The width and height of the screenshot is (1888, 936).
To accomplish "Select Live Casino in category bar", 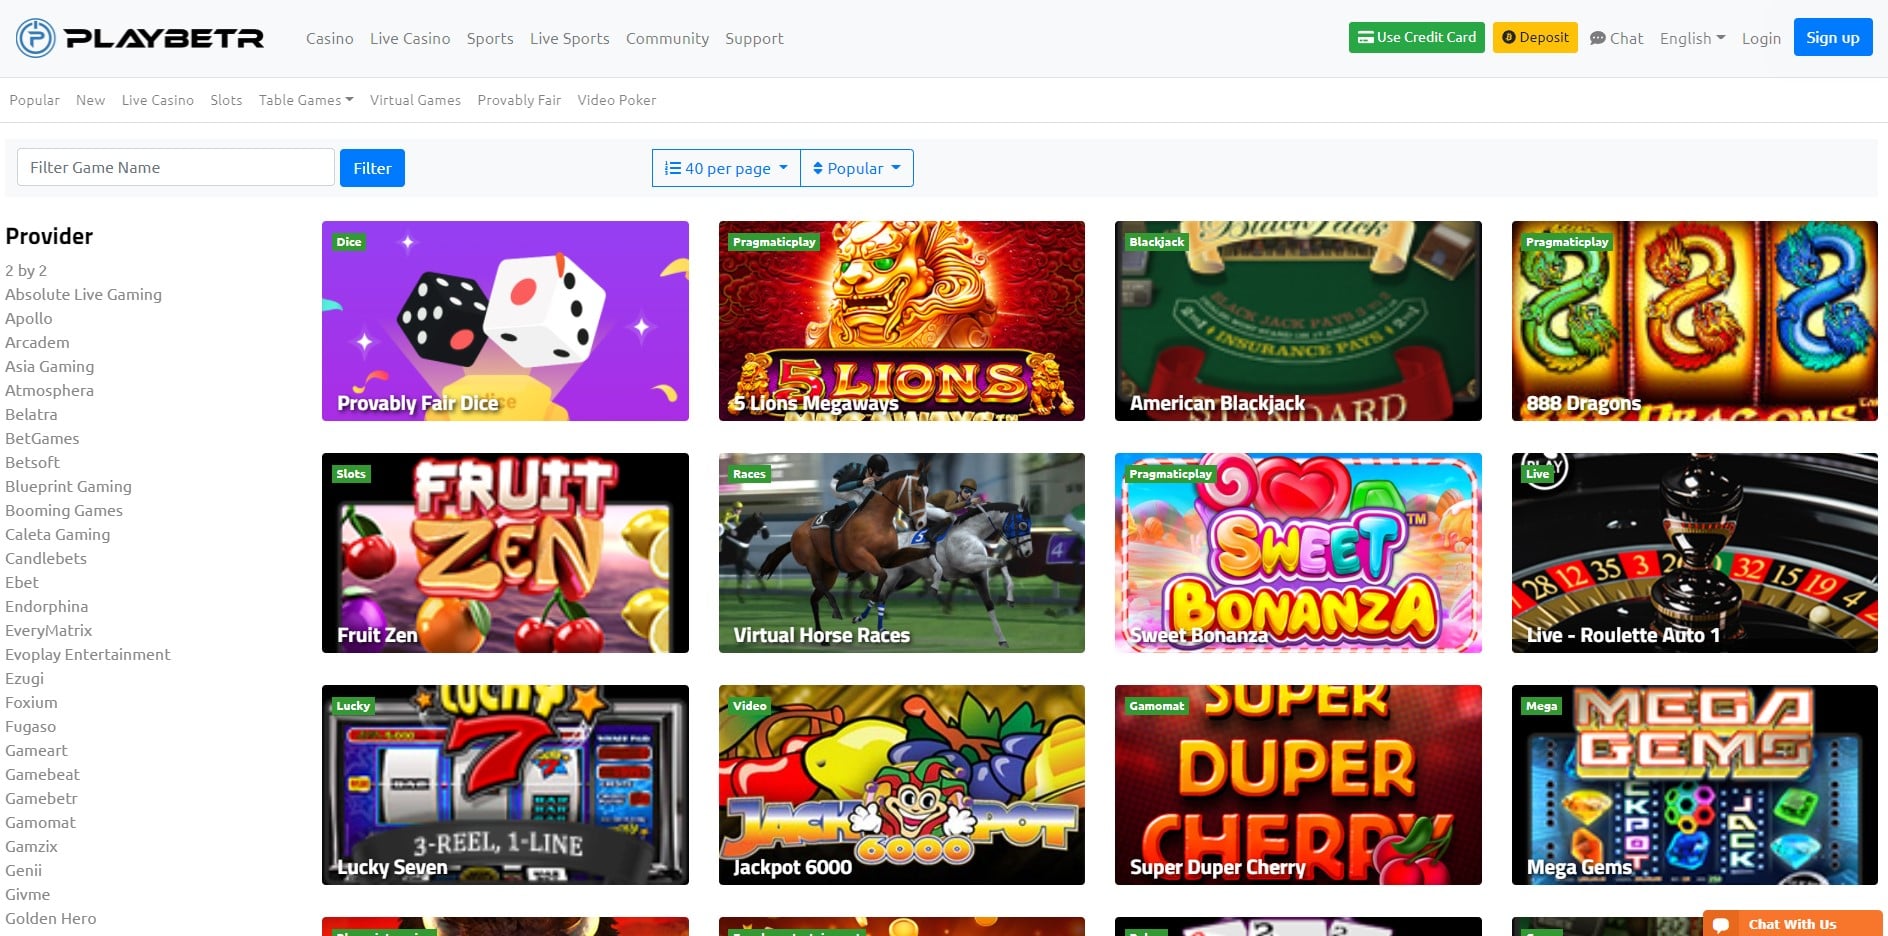I will click(x=158, y=100).
